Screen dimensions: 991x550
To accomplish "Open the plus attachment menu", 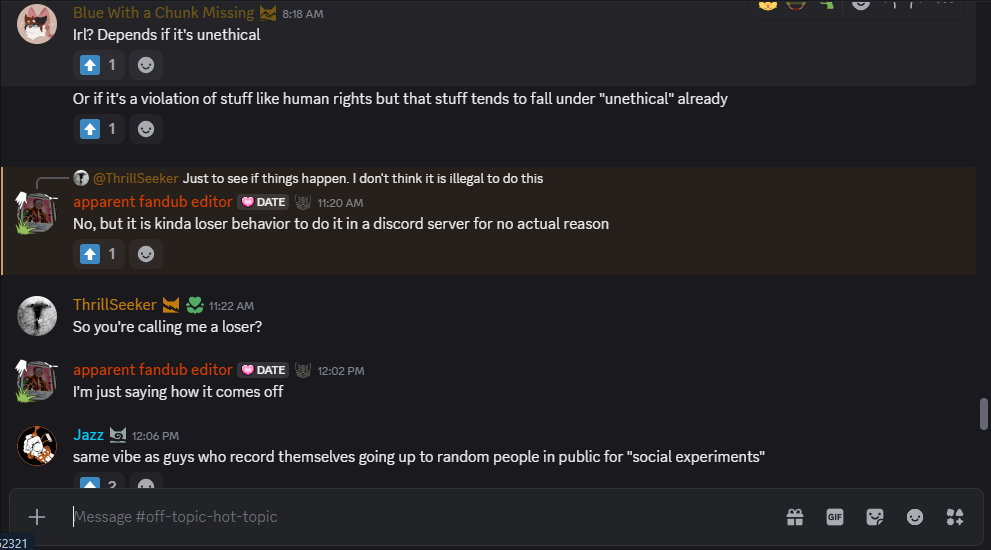I will (x=37, y=517).
